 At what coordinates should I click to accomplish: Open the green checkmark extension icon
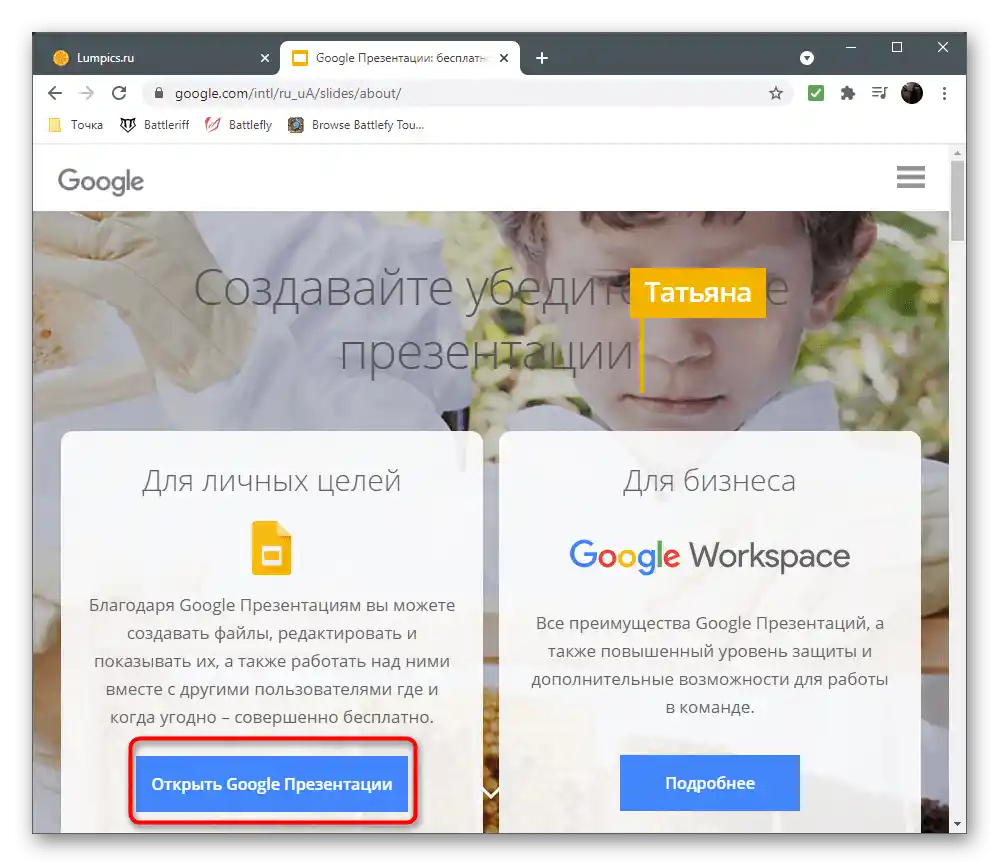pyautogui.click(x=816, y=93)
